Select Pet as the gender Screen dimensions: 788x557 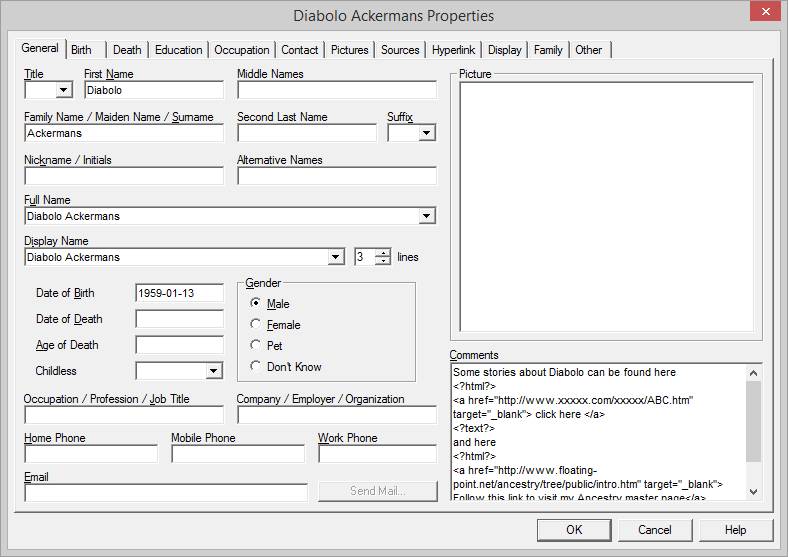256,346
